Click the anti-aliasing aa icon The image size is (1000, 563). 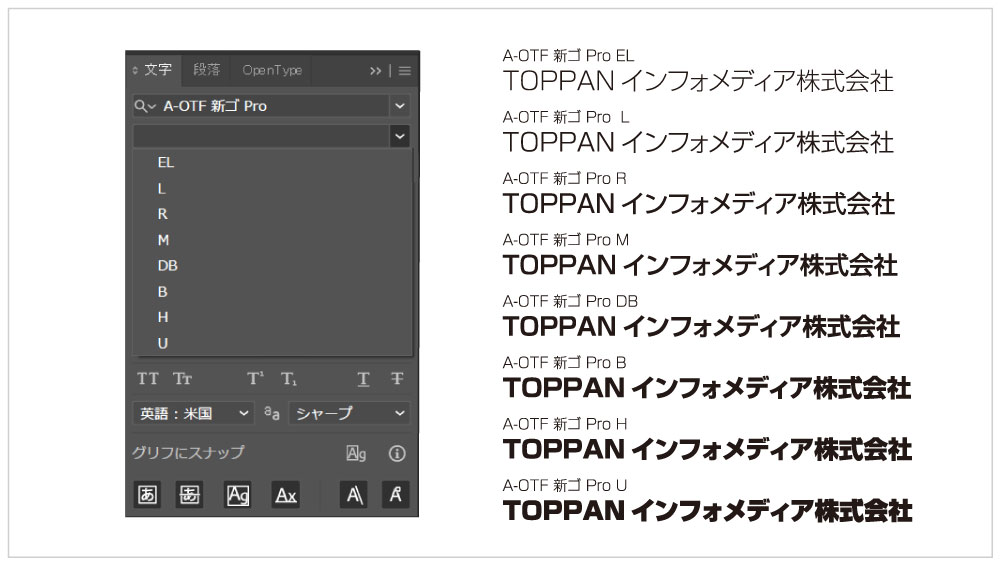(x=272, y=413)
